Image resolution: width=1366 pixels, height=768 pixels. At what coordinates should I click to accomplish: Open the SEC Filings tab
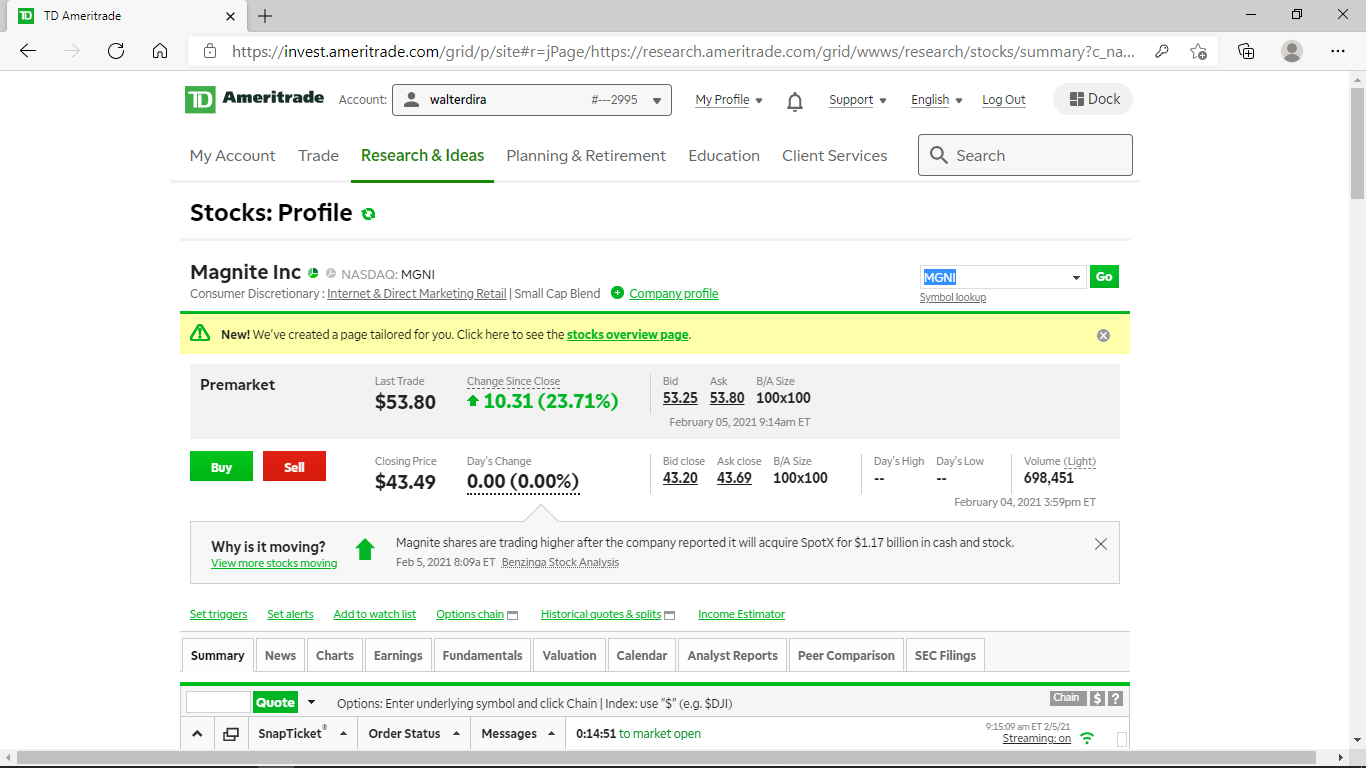(x=945, y=656)
